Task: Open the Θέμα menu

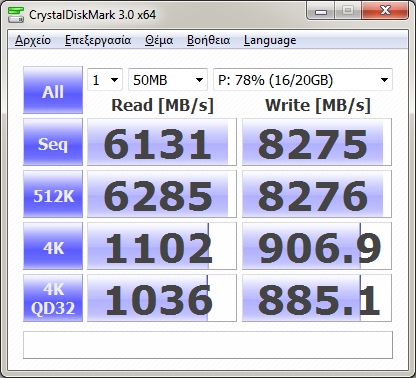Action: pos(159,40)
